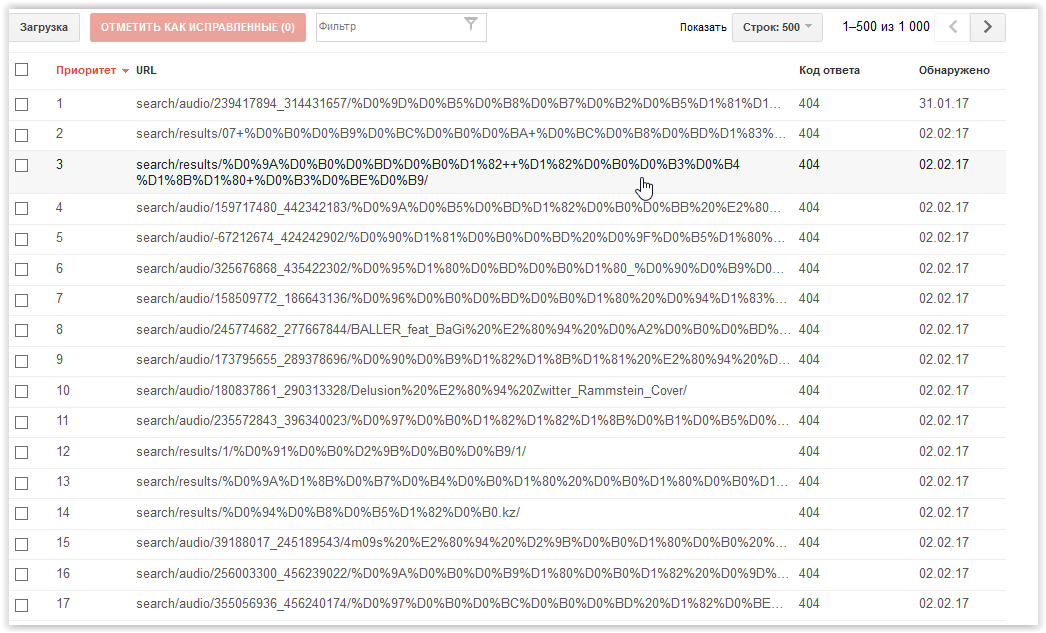
Task: Focus the Фильтр input field
Action: 388,27
